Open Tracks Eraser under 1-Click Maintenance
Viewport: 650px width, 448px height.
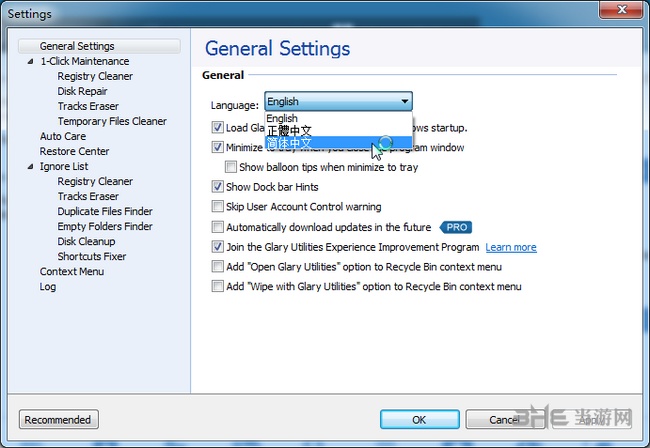pyautogui.click(x=88, y=106)
